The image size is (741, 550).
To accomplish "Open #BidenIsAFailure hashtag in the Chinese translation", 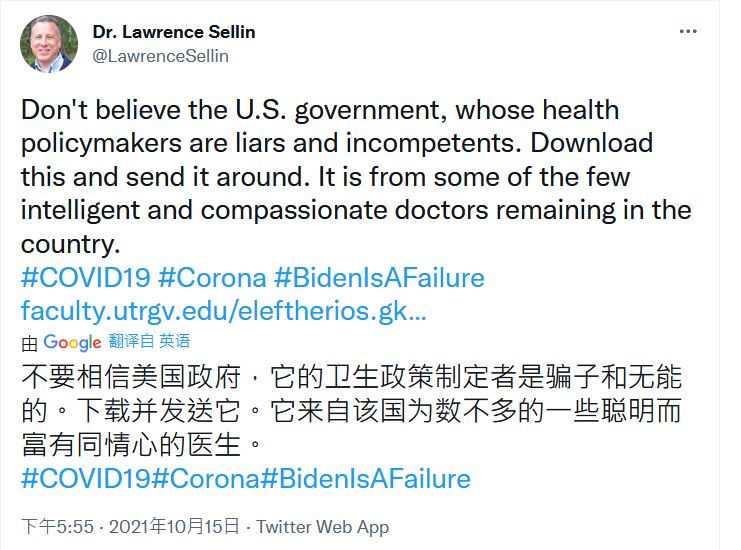I will [x=365, y=478].
